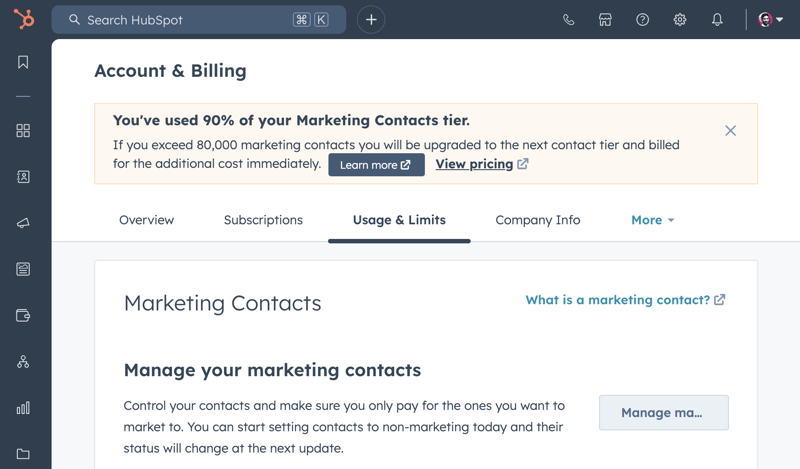Viewport: 800px width, 469px height.
Task: Open the calling phone icon
Action: 568,20
